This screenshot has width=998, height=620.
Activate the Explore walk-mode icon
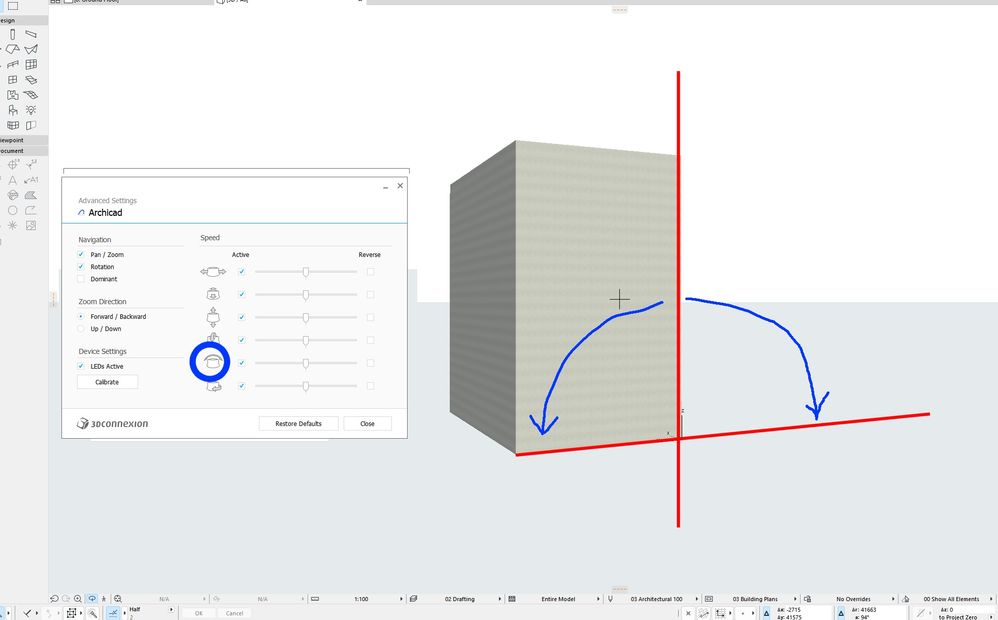pos(104,599)
